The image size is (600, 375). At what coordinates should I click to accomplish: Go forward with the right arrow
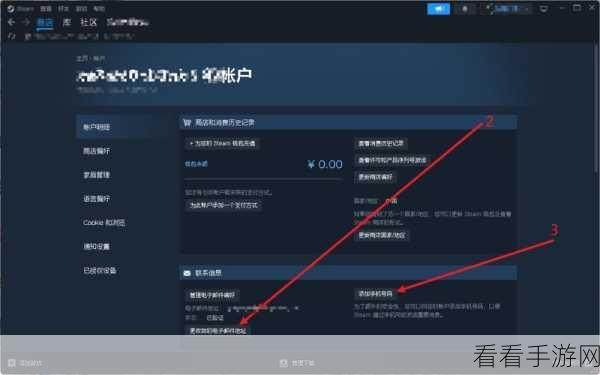[x=26, y=22]
